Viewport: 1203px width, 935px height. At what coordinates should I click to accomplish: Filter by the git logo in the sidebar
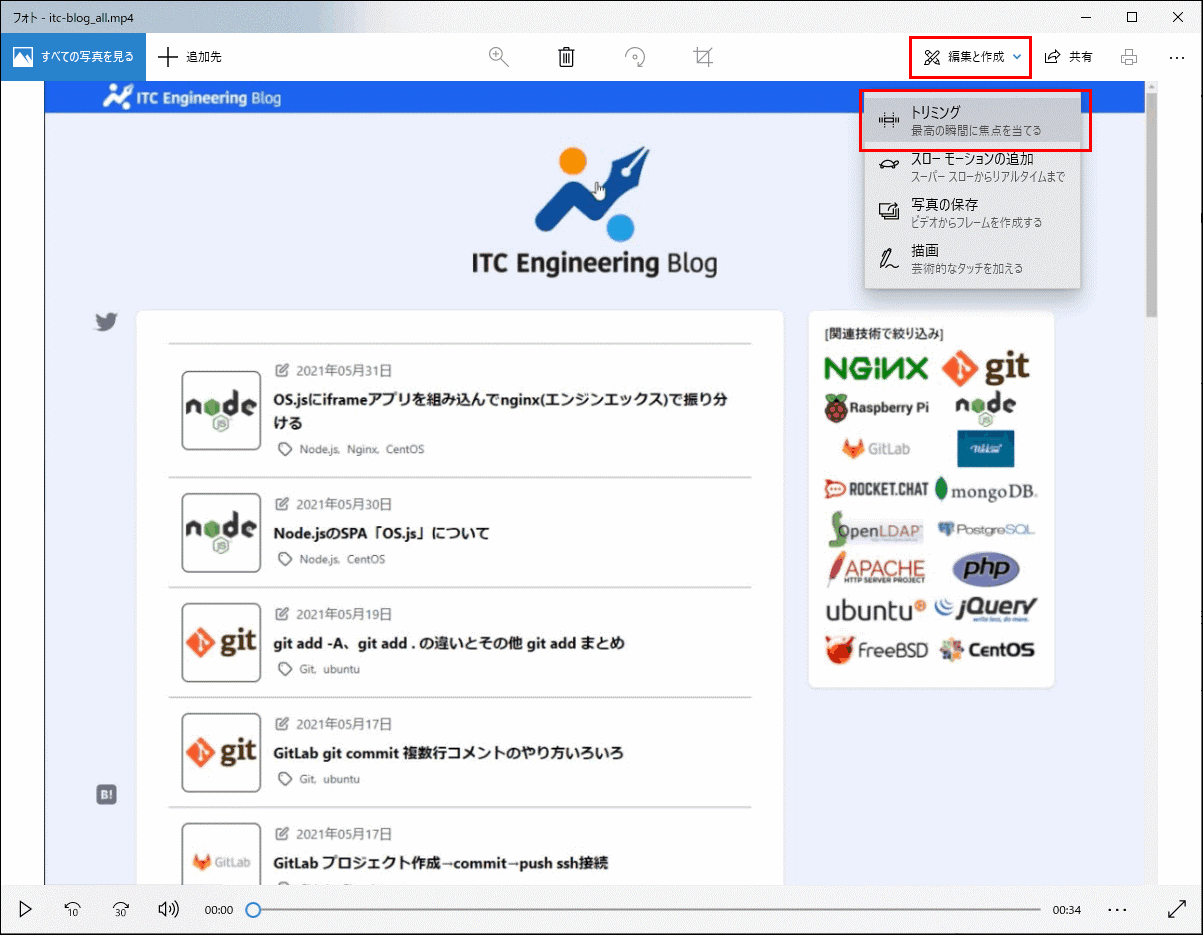tap(985, 368)
